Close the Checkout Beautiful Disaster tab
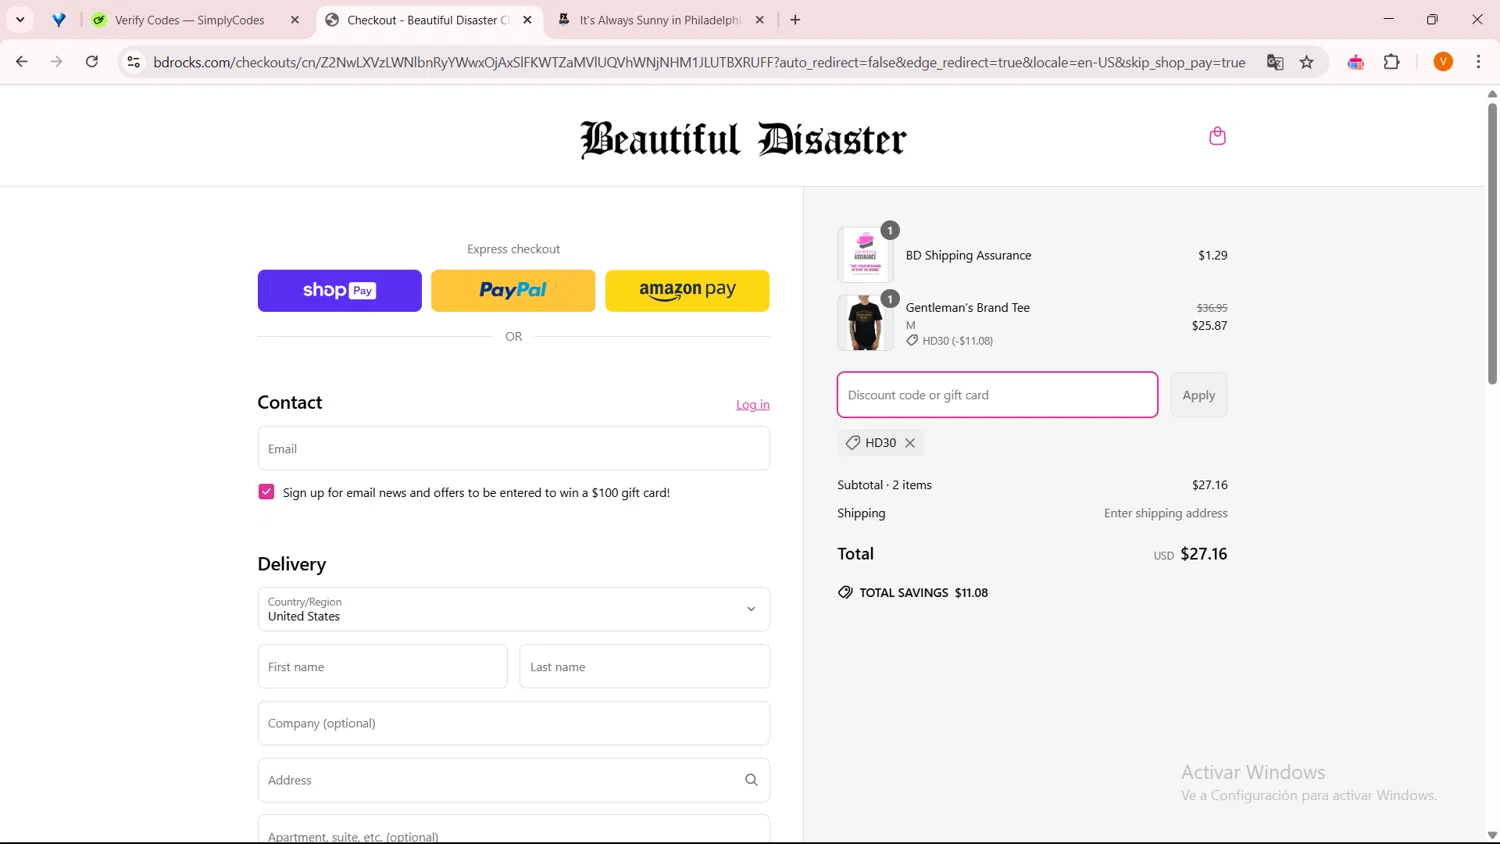This screenshot has width=1500, height=844. pos(527,20)
